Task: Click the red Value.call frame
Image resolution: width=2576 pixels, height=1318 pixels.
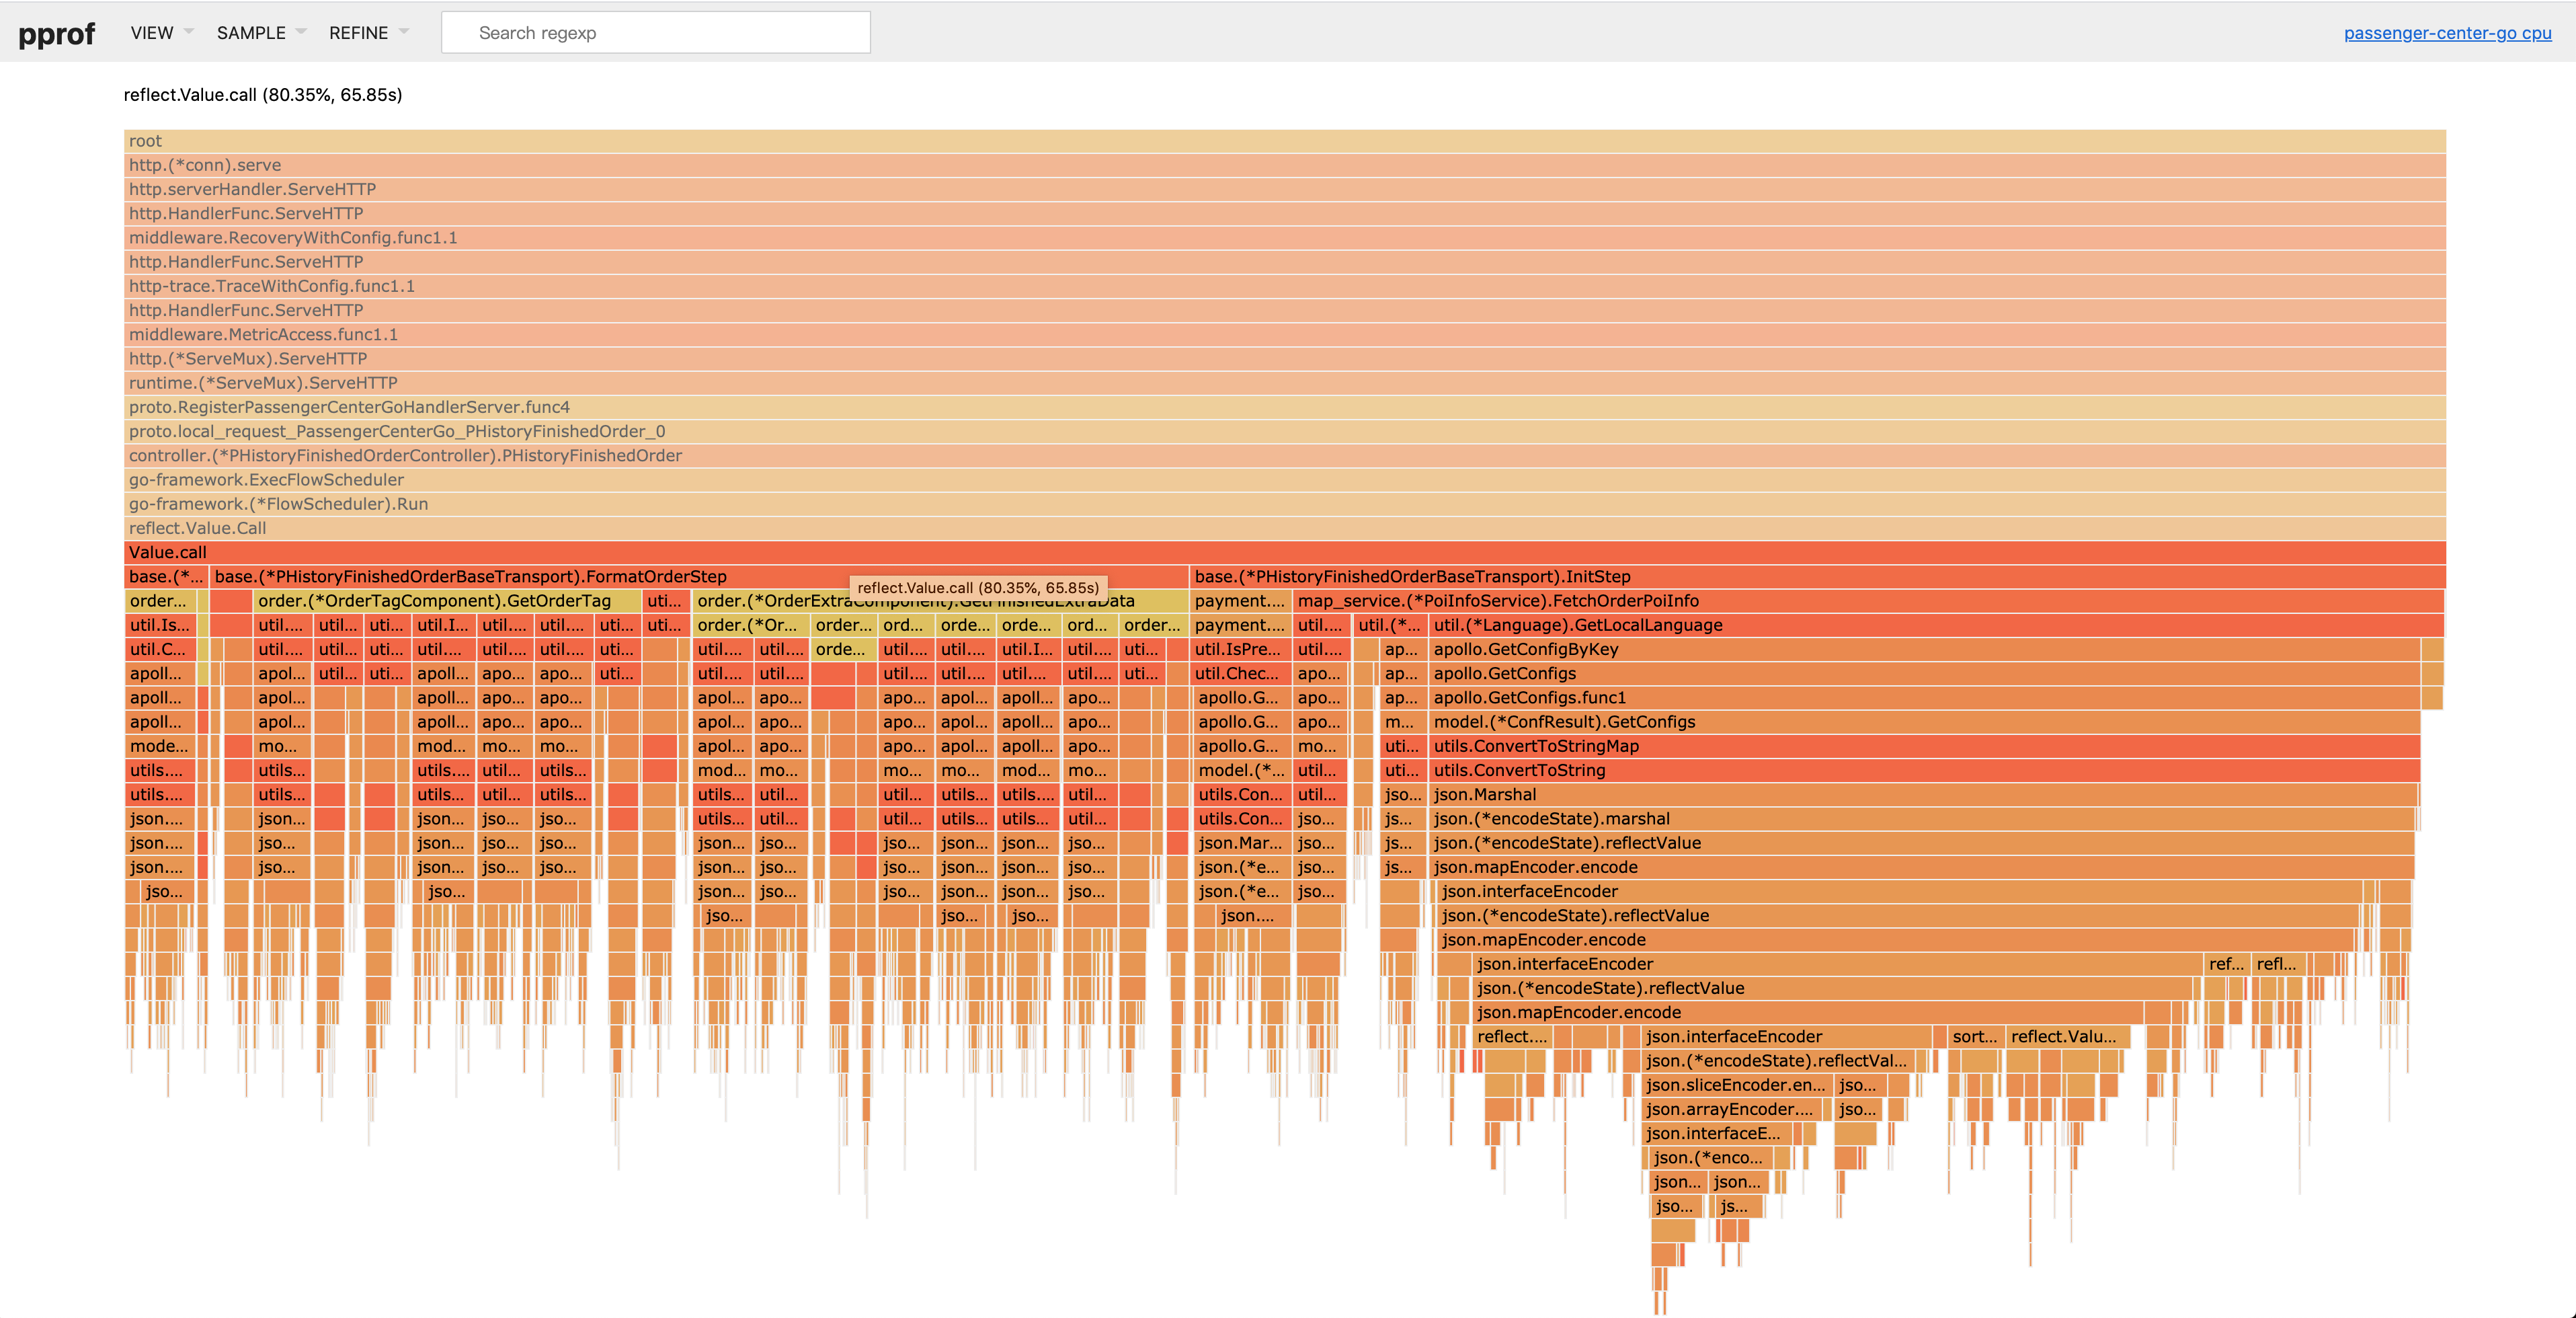Action: [x=1284, y=552]
